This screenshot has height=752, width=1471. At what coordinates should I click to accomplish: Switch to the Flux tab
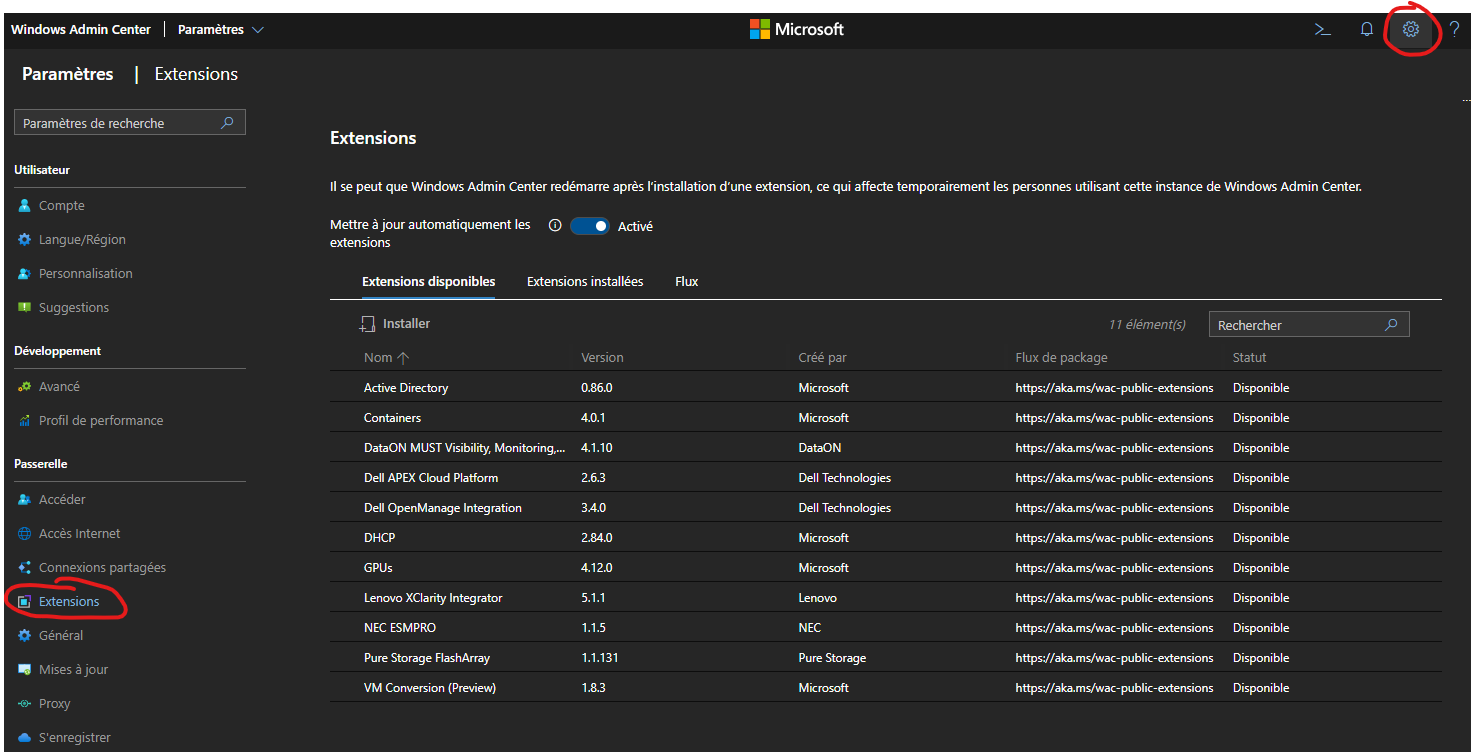click(686, 281)
